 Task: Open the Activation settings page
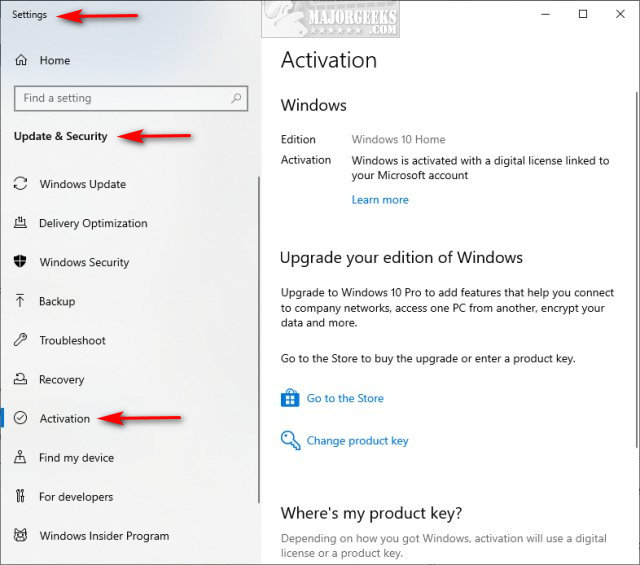(x=64, y=418)
